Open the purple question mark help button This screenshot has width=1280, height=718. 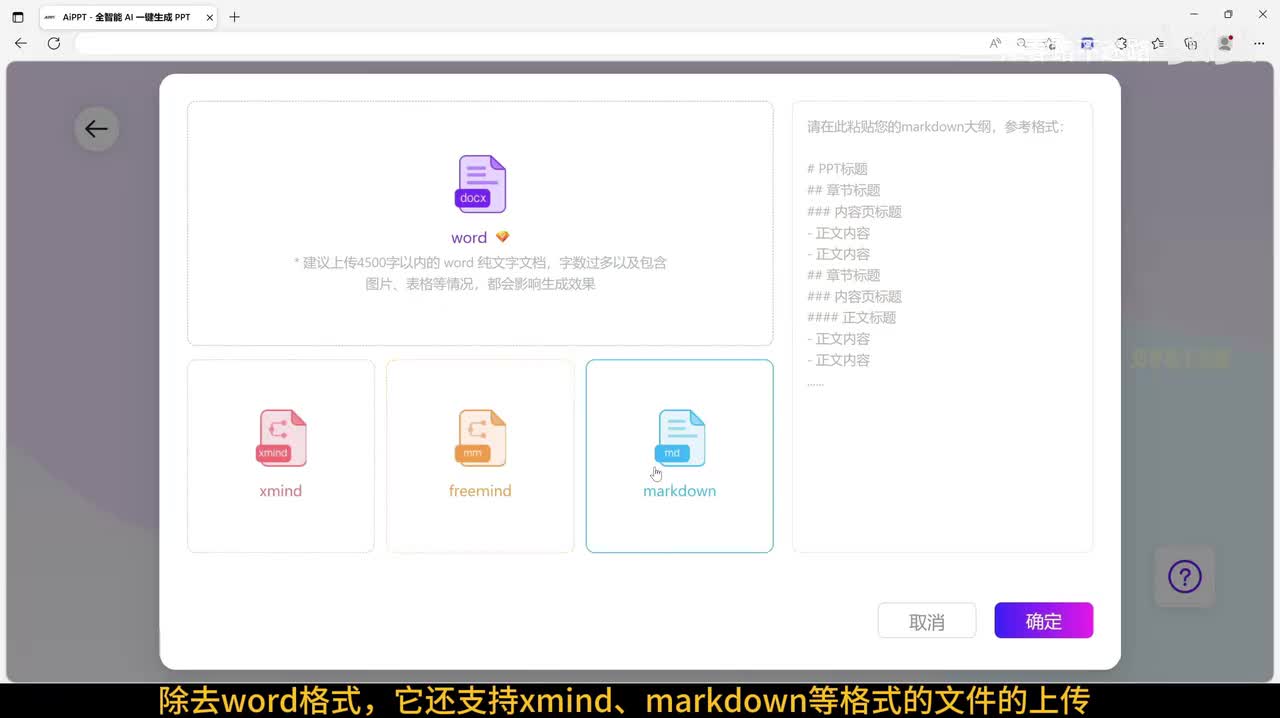click(x=1185, y=577)
